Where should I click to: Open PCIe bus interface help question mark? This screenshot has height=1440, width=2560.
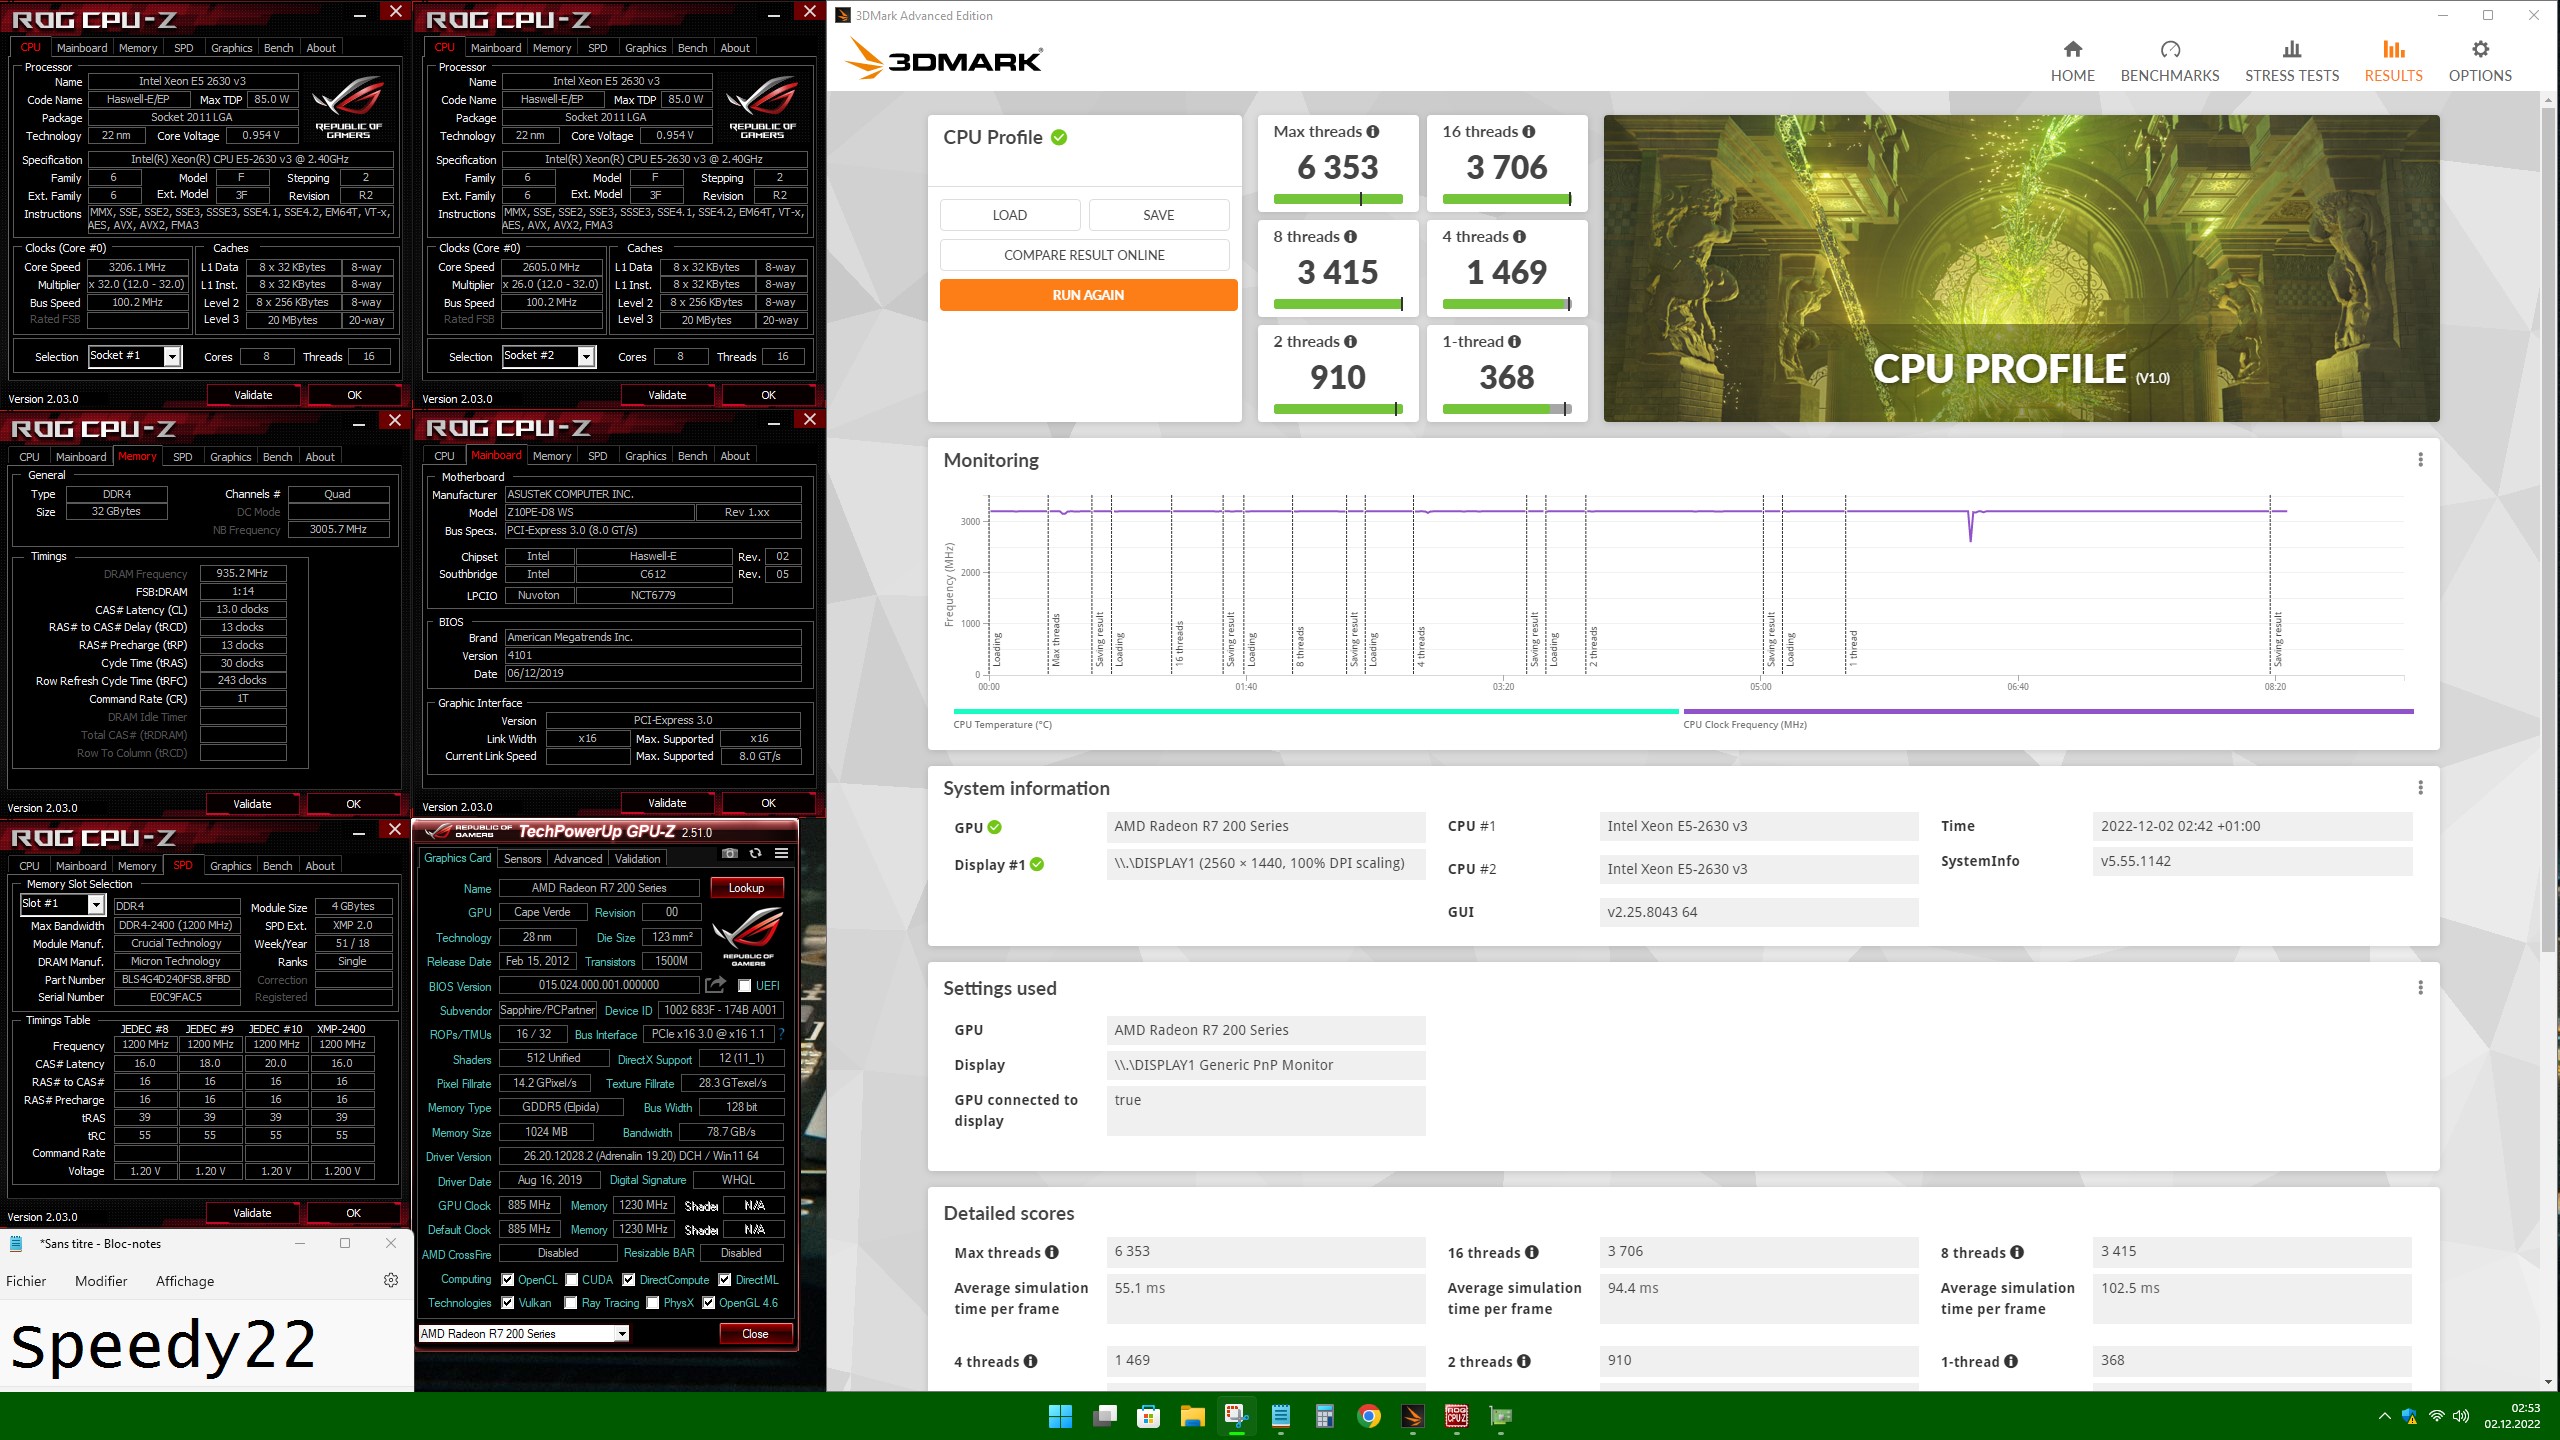pos(781,1034)
